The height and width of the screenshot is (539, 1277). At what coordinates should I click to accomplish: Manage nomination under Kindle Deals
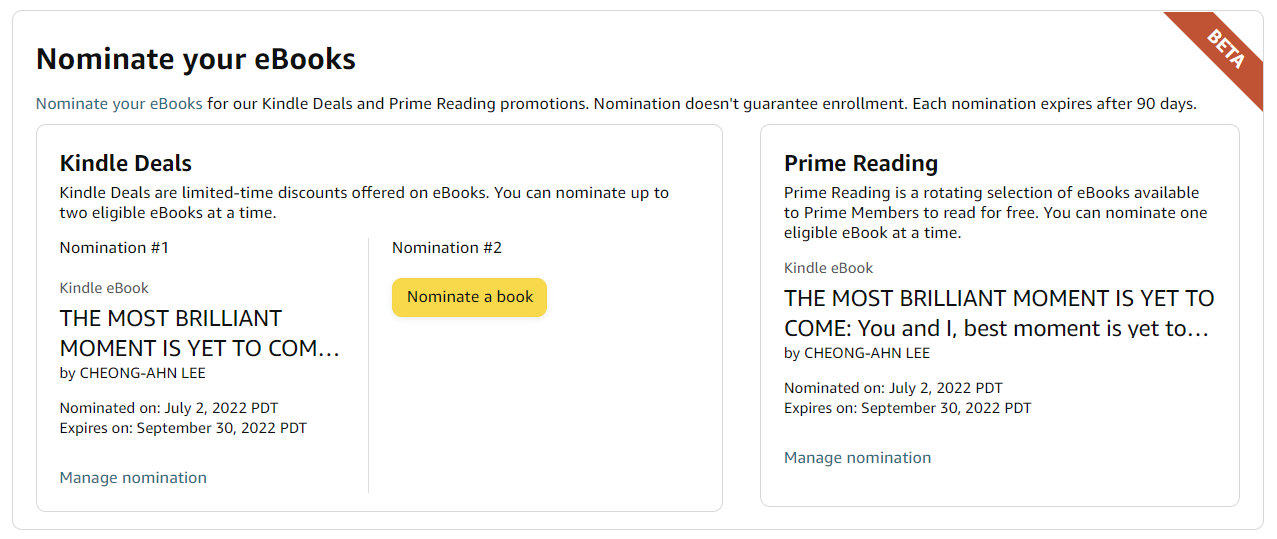point(133,478)
